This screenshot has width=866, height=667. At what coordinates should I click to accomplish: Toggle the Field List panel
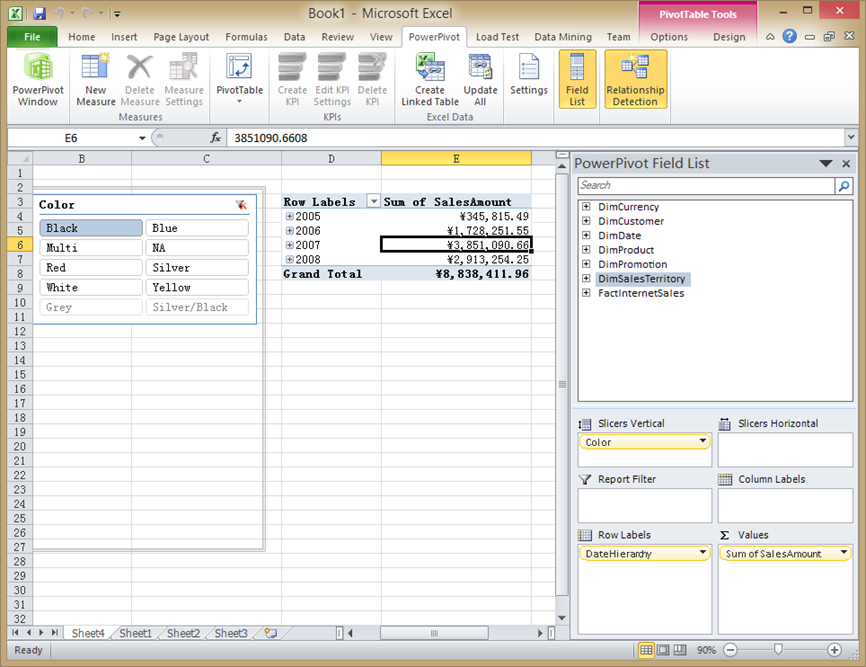point(577,80)
